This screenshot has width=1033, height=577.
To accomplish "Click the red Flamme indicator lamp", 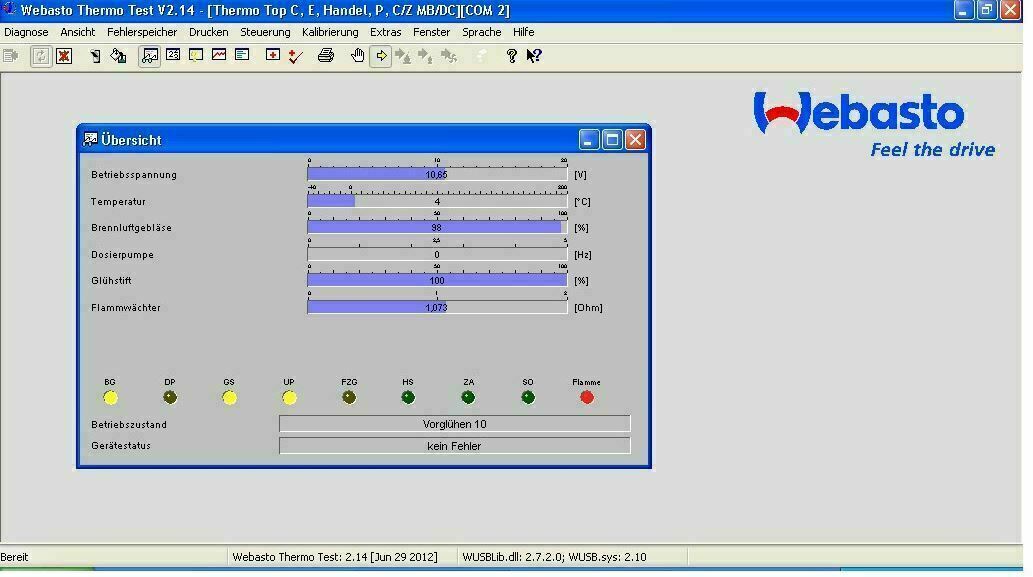I will (x=587, y=397).
